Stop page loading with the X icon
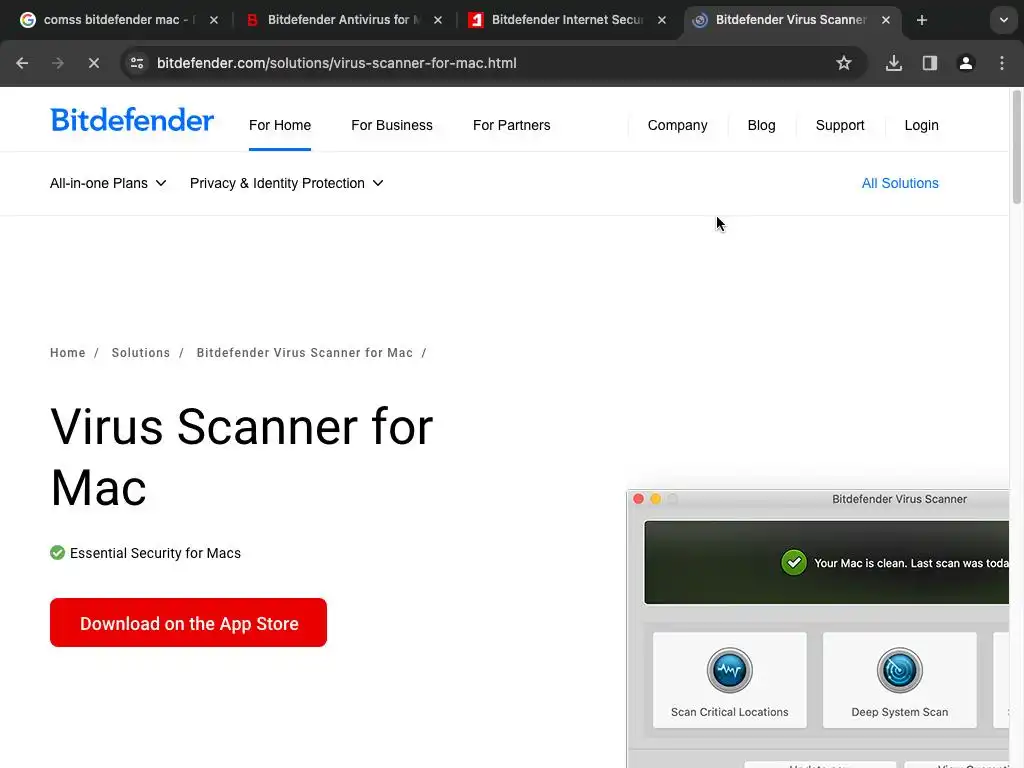 point(94,63)
